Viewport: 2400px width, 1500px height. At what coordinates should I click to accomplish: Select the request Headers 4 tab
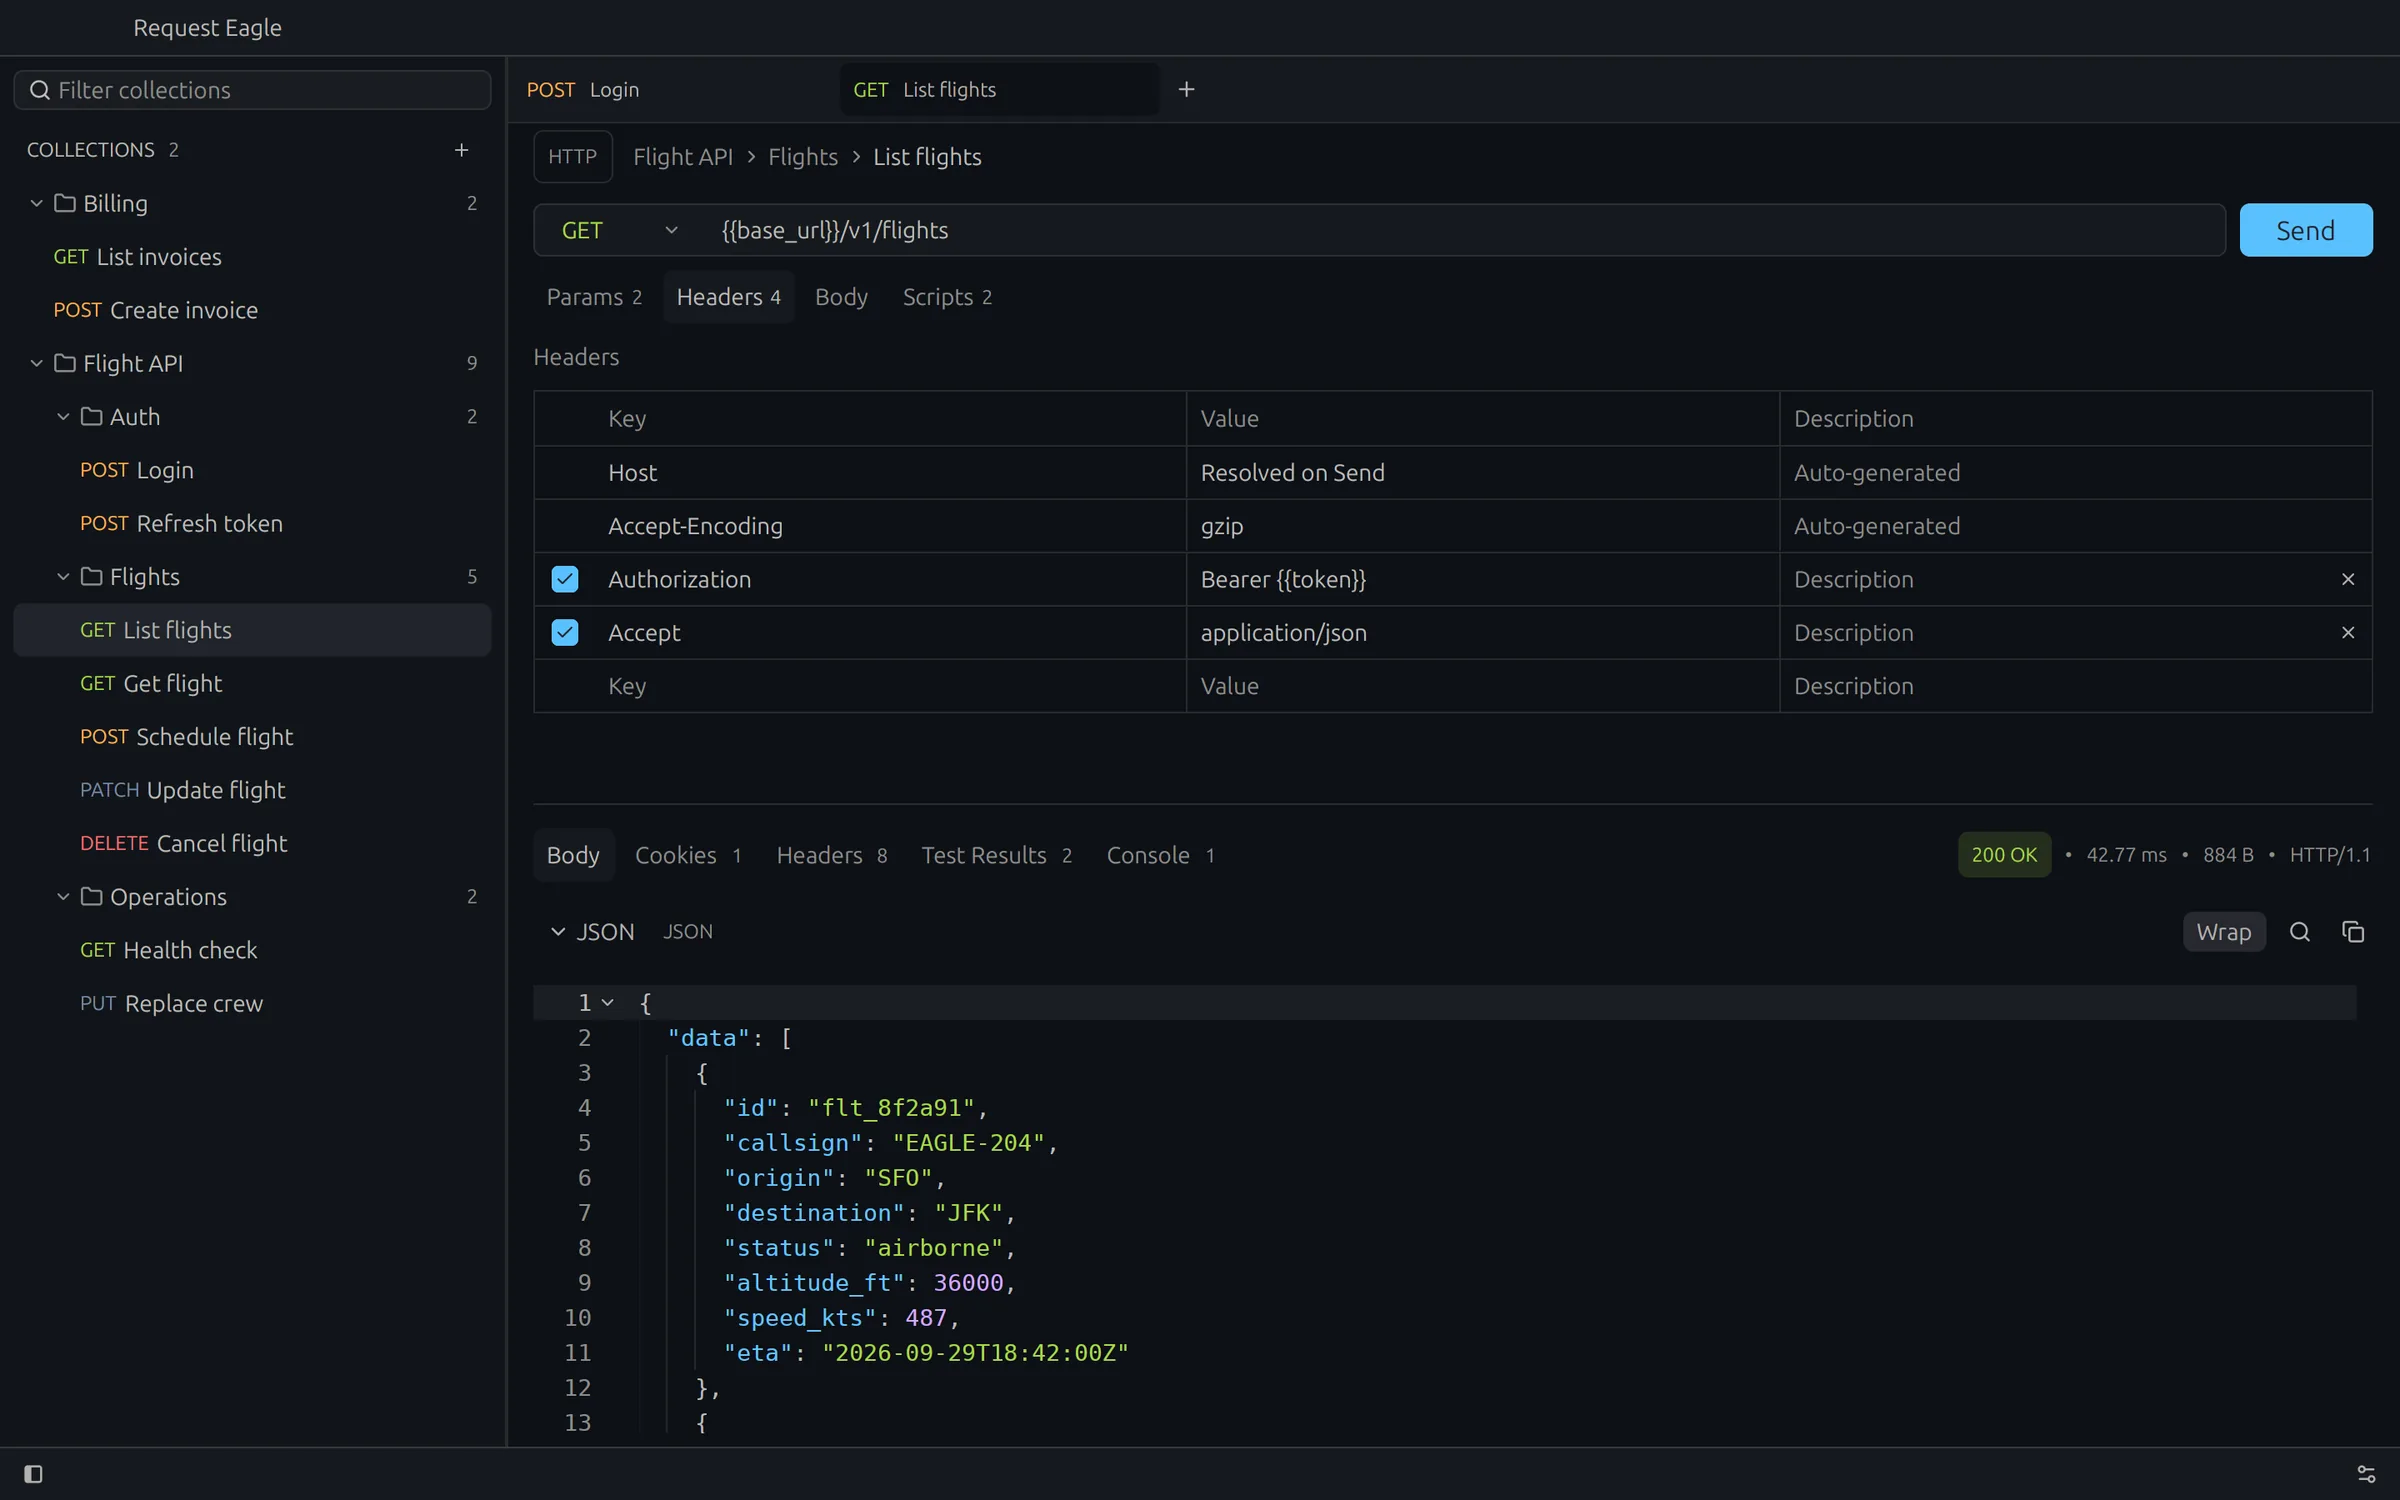[x=728, y=297]
